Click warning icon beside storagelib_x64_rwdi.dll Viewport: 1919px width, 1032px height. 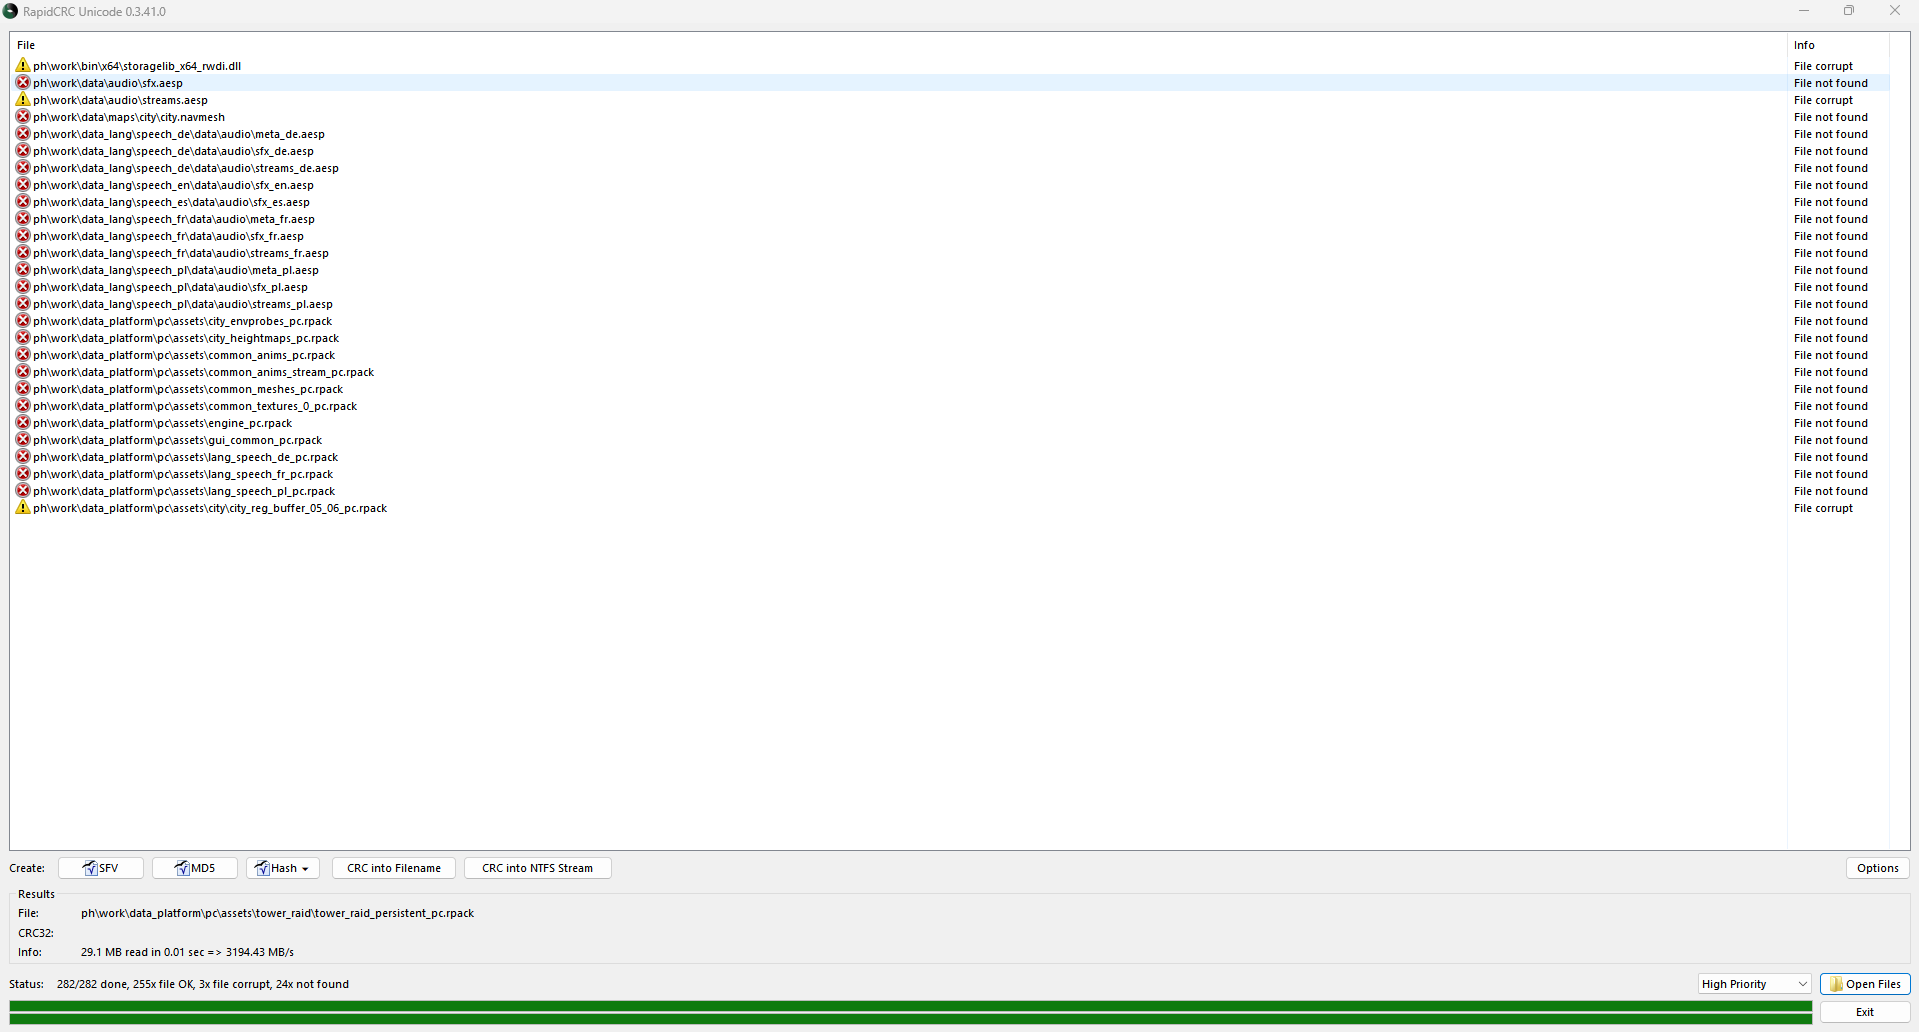(x=23, y=66)
